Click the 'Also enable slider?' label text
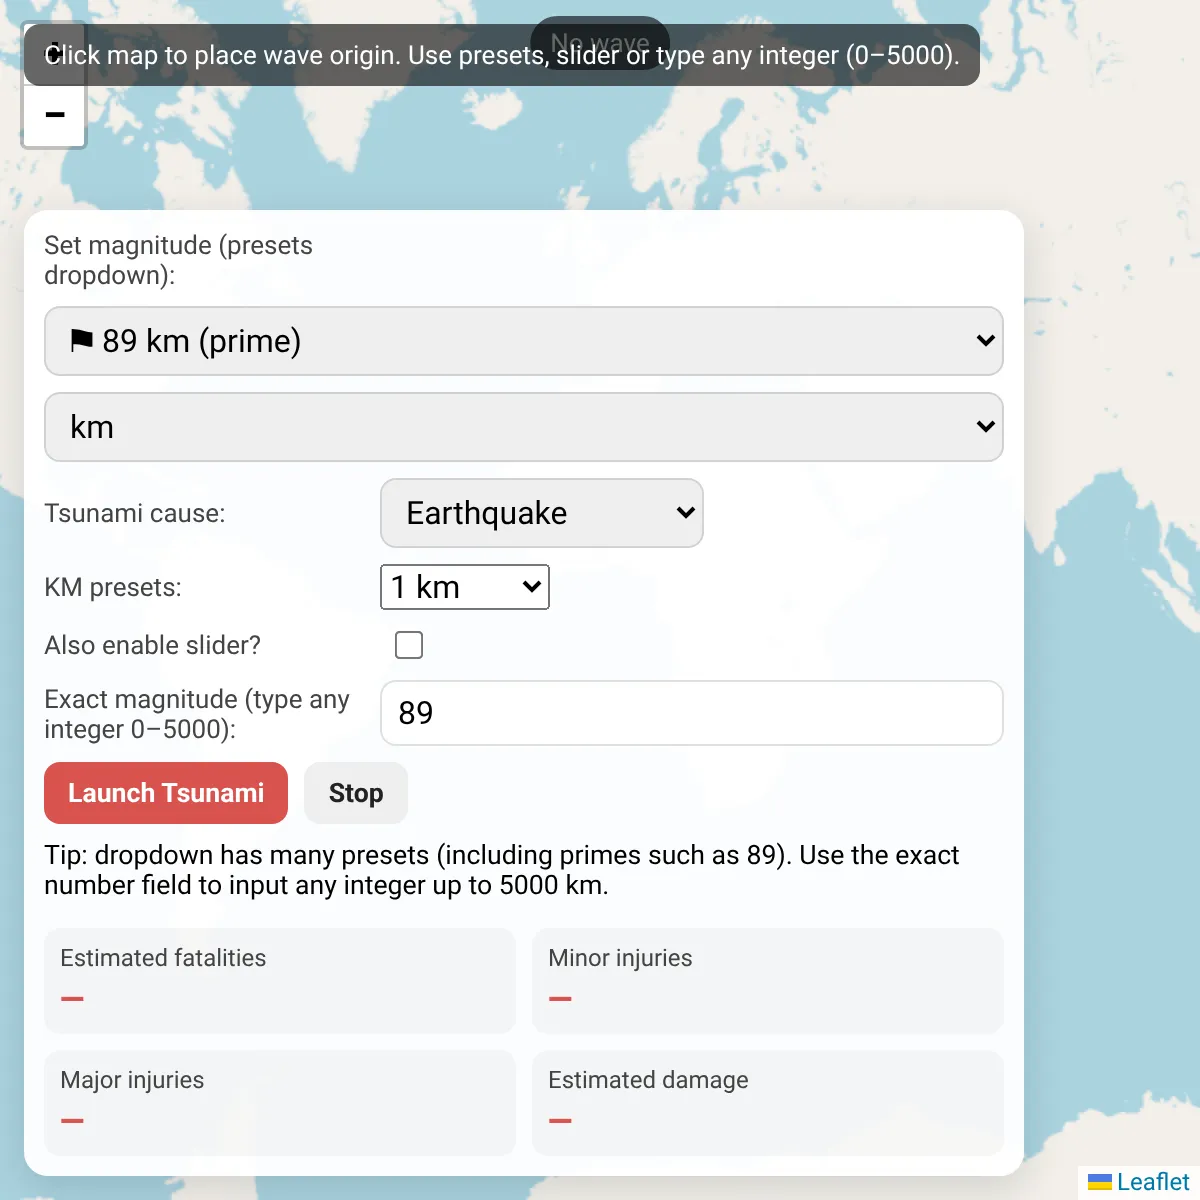This screenshot has height=1200, width=1200. [x=153, y=645]
